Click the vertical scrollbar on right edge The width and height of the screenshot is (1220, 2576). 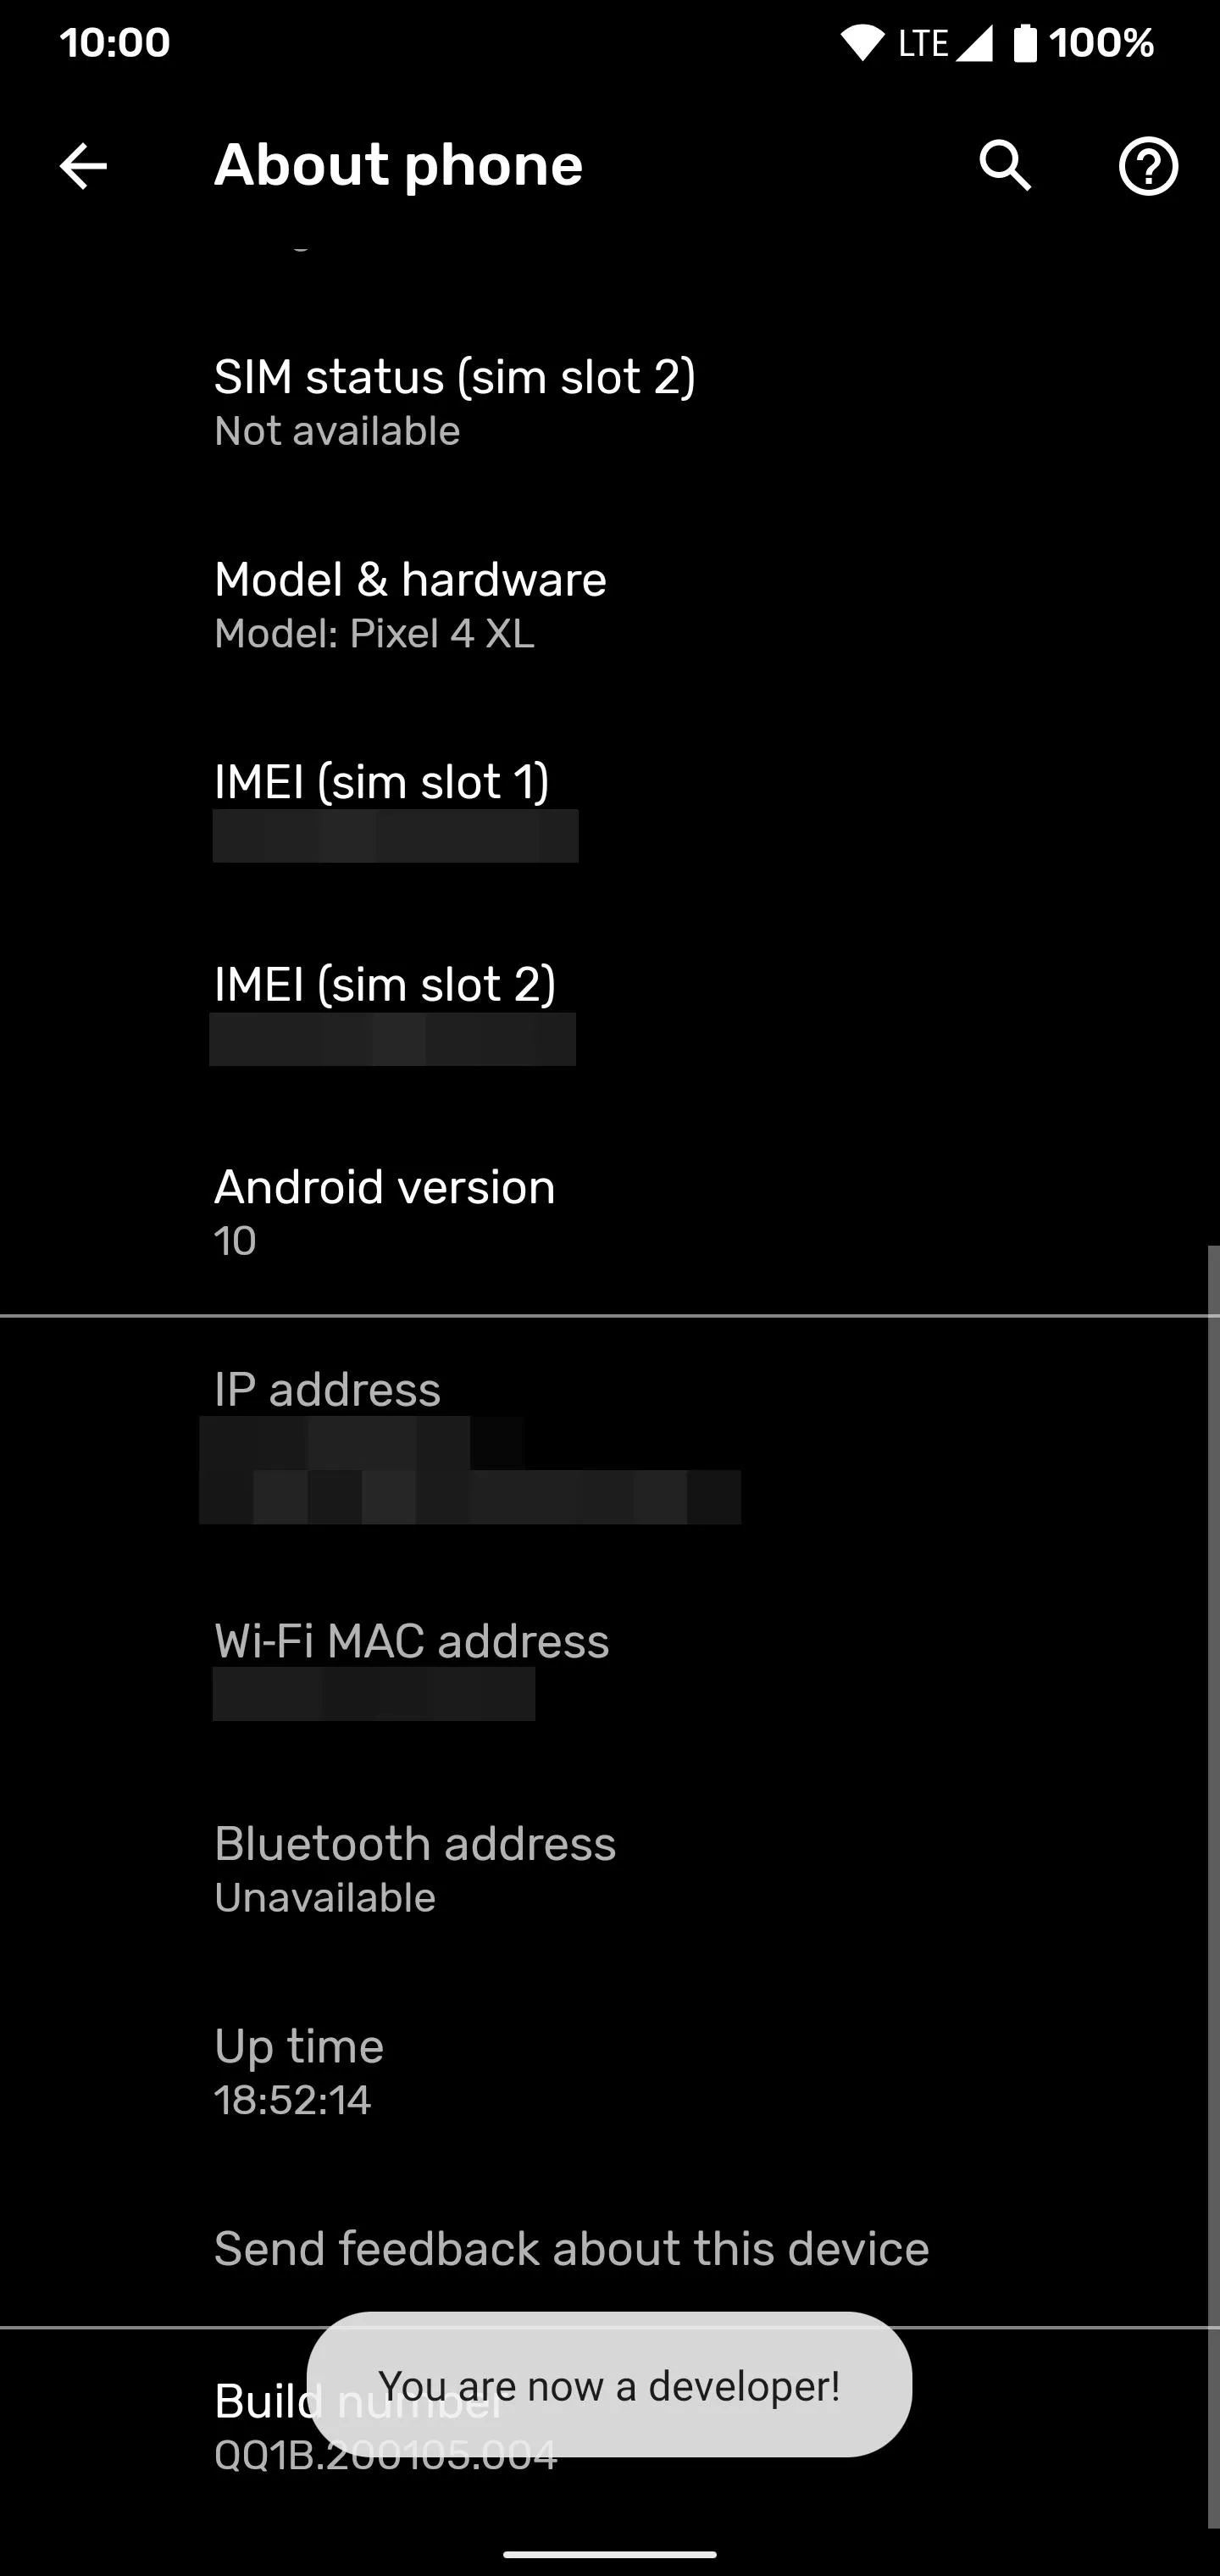point(1213,1885)
